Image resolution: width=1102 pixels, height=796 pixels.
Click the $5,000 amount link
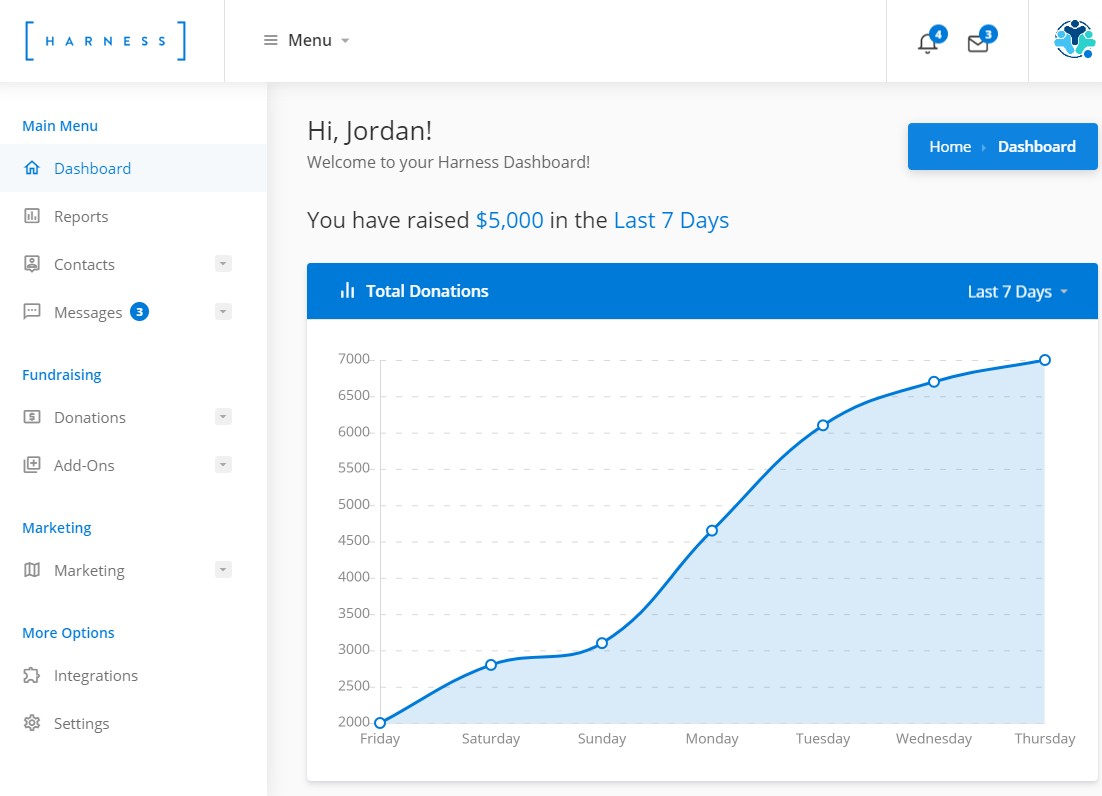(x=510, y=220)
